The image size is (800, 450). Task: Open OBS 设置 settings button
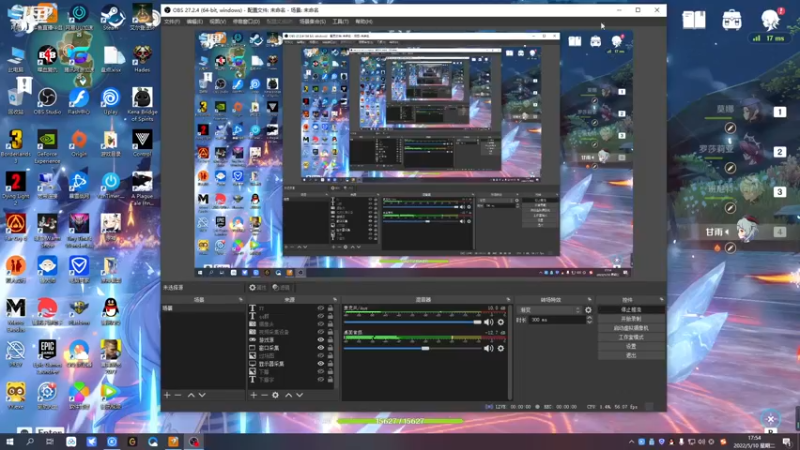631,346
